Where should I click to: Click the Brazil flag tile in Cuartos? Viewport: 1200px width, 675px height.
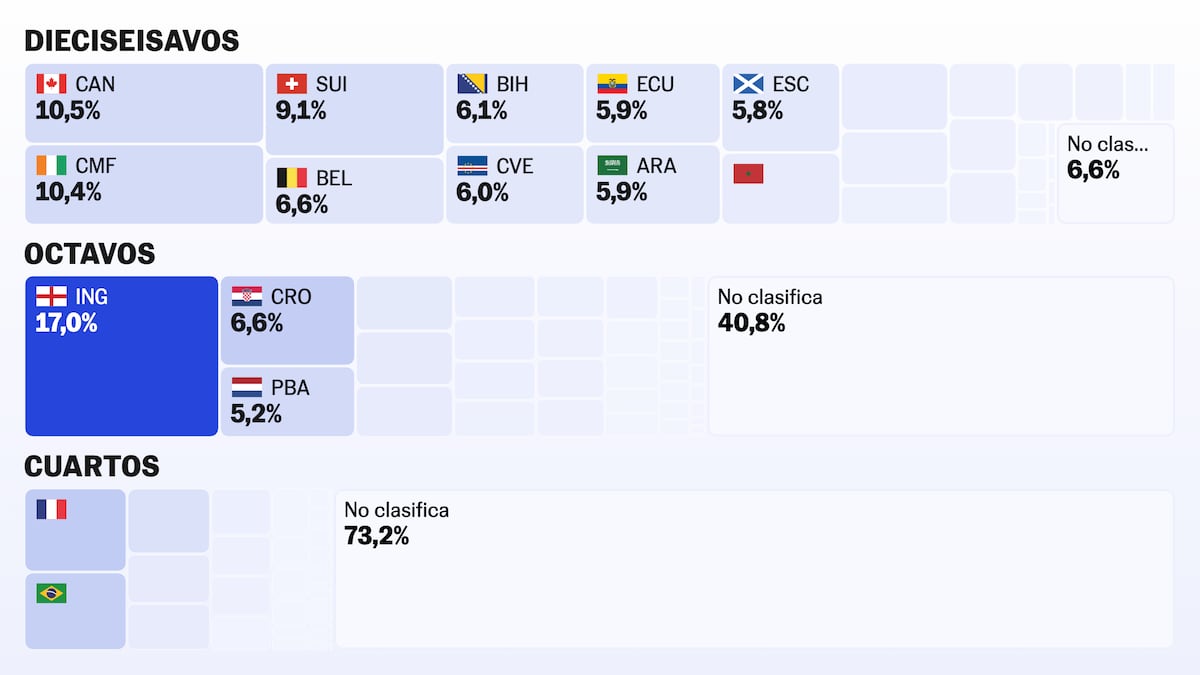(75, 611)
